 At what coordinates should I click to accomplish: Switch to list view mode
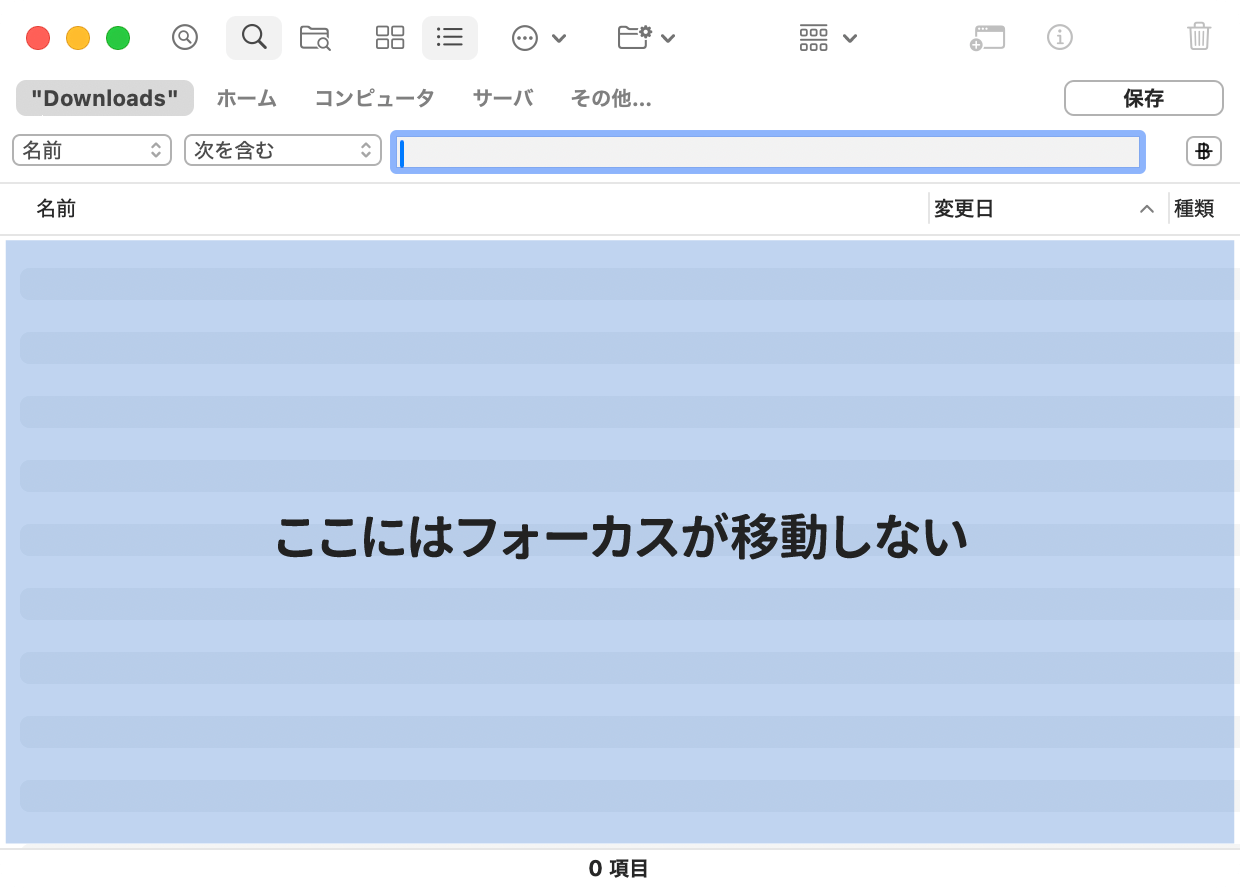tap(450, 38)
